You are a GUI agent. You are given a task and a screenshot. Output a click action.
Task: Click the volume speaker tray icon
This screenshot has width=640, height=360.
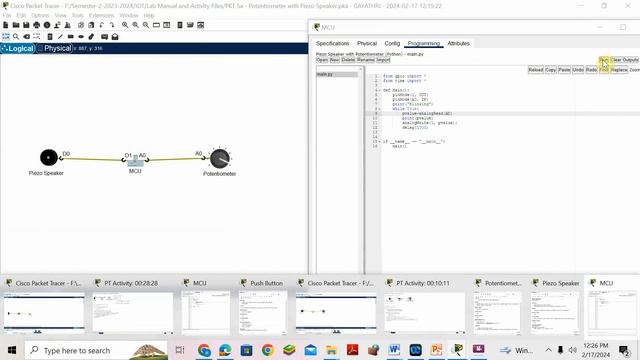573,350
